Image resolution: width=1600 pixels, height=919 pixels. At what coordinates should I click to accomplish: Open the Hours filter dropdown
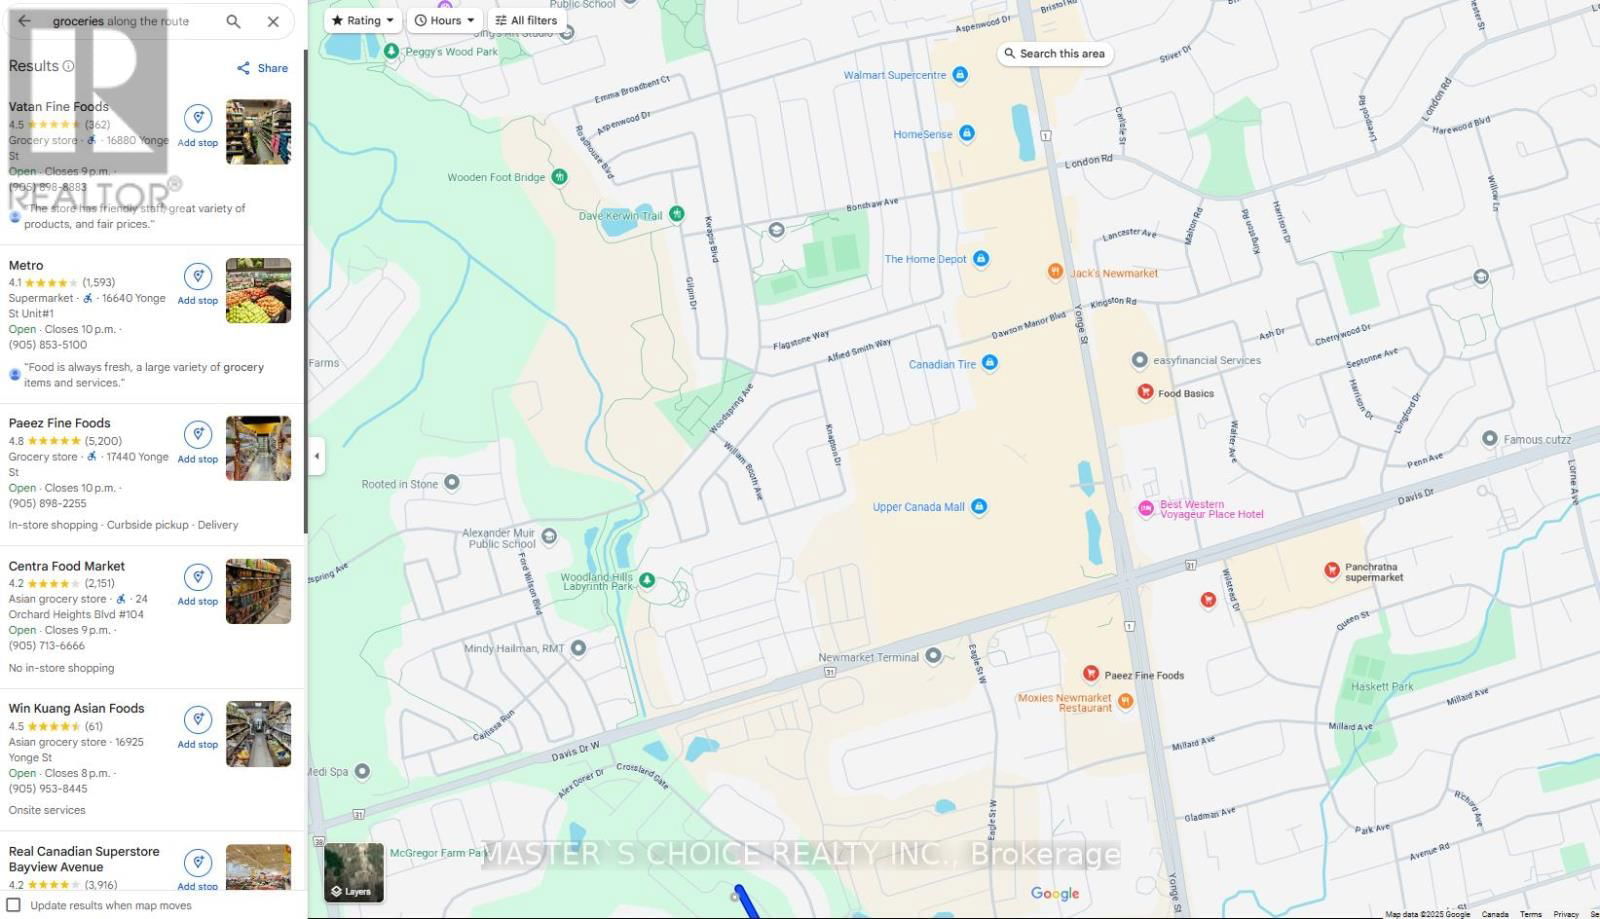click(x=444, y=20)
